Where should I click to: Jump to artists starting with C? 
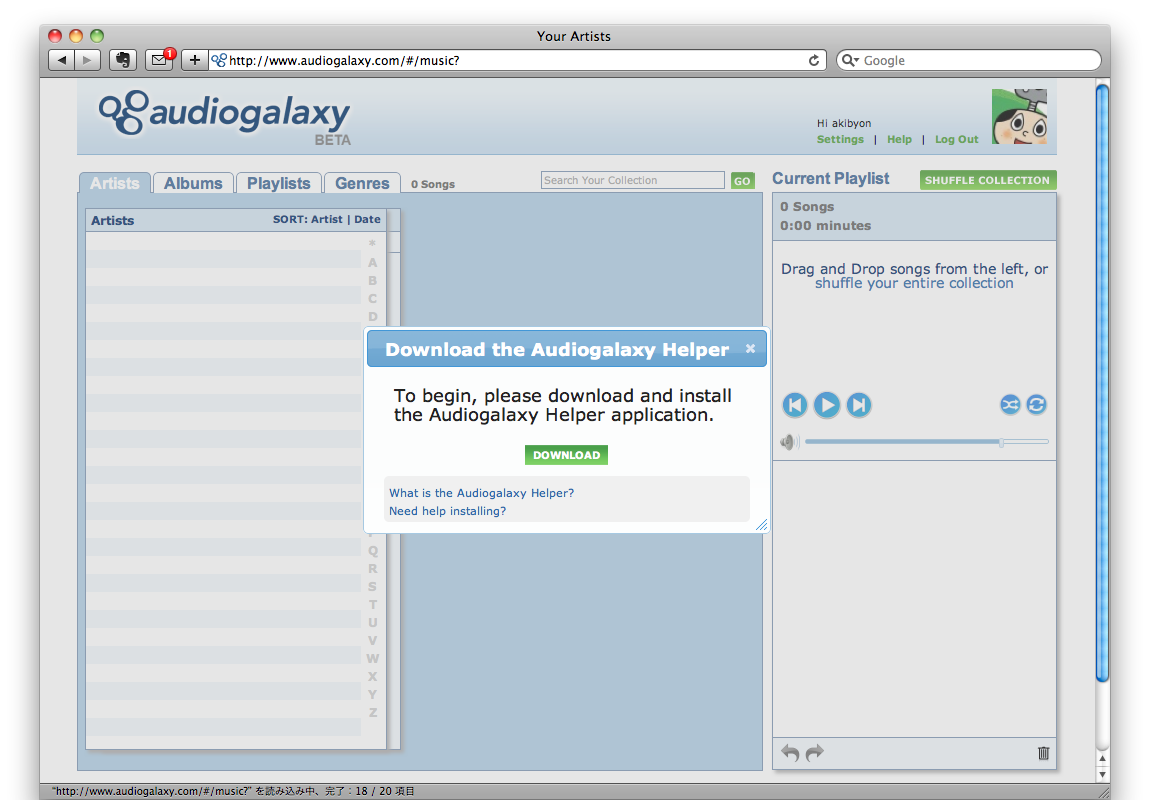373,298
